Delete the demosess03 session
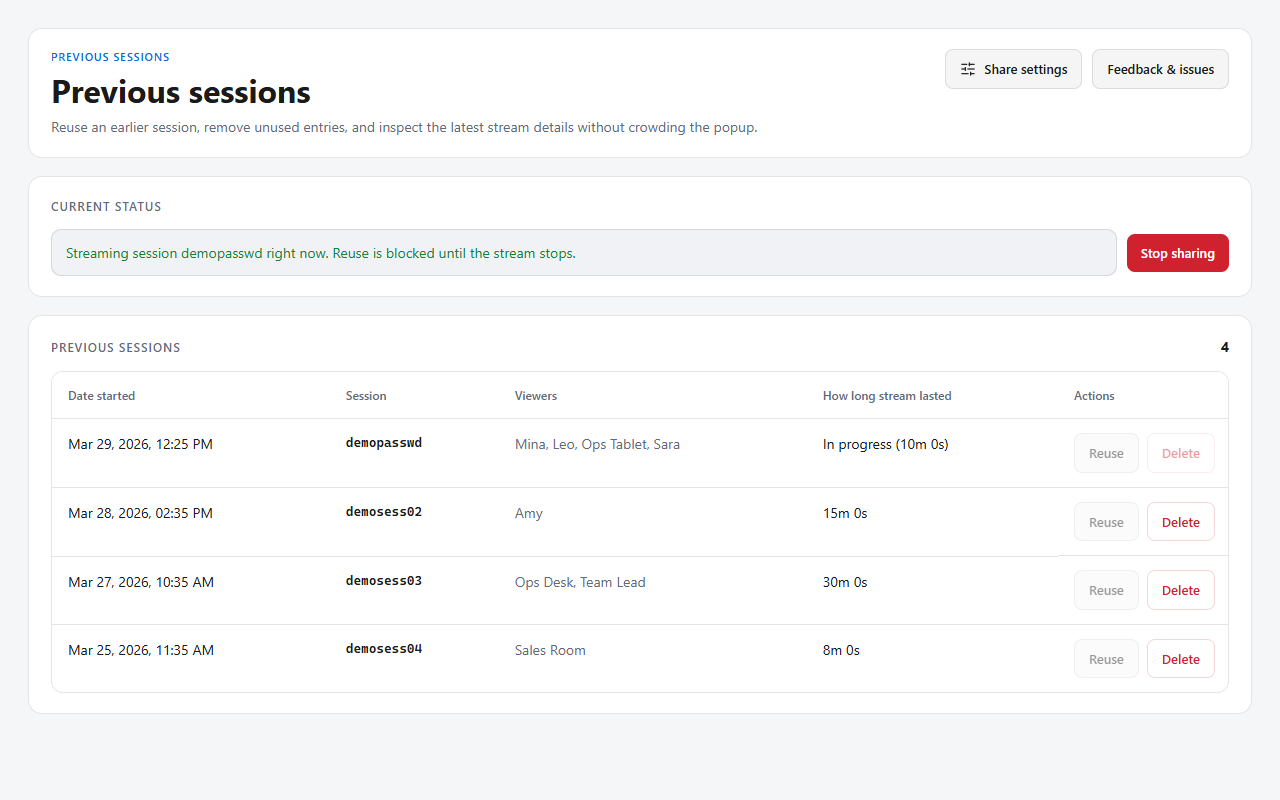This screenshot has height=800, width=1280. [x=1180, y=590]
